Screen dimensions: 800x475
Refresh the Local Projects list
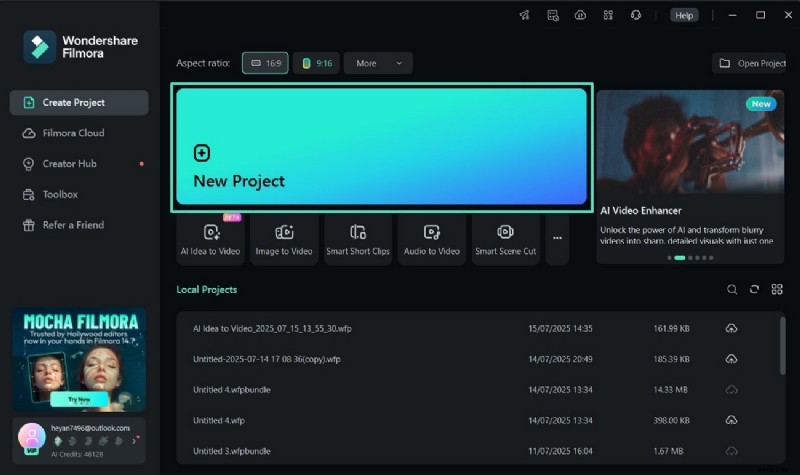point(755,290)
